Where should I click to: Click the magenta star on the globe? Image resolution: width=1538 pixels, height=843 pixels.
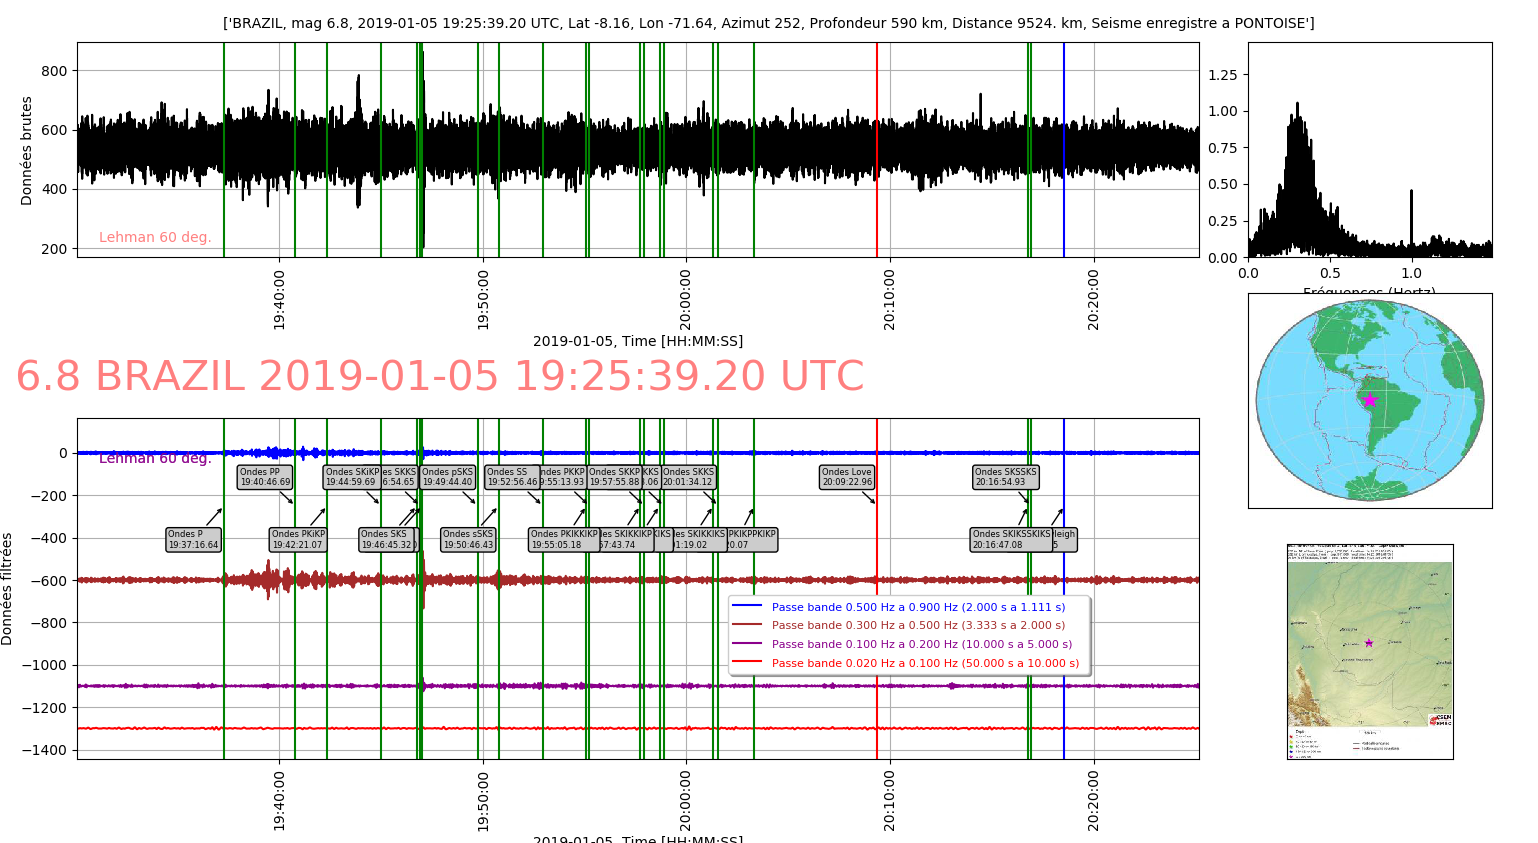click(x=1370, y=400)
